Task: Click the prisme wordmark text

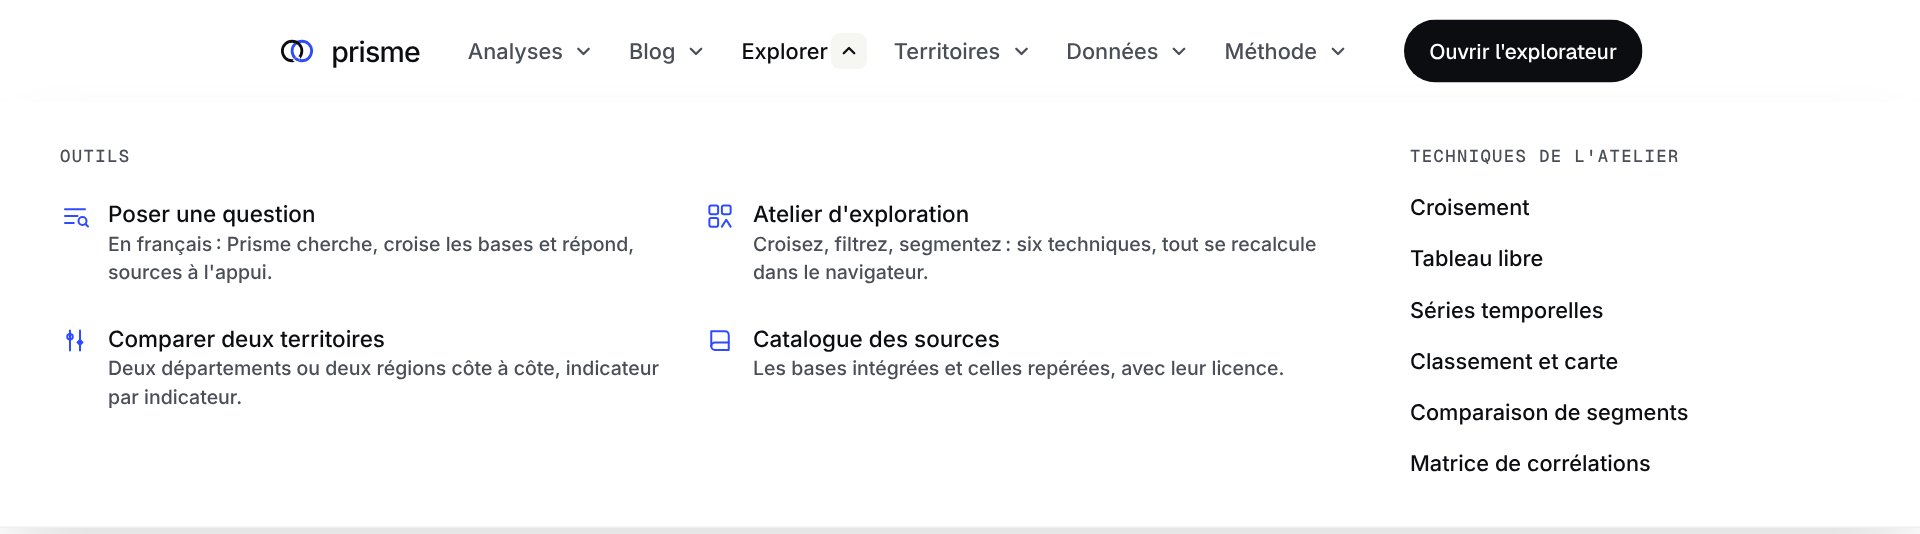Action: tap(375, 52)
